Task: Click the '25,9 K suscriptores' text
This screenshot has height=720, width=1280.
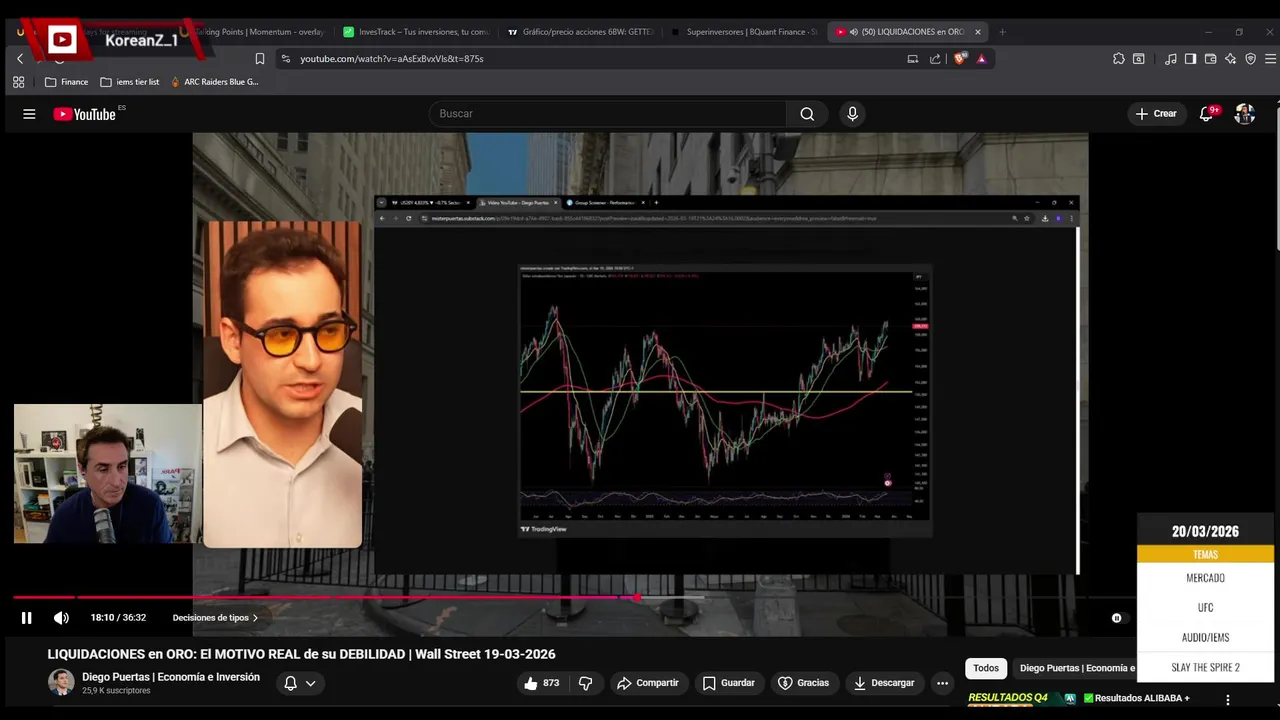Action: tap(116, 691)
